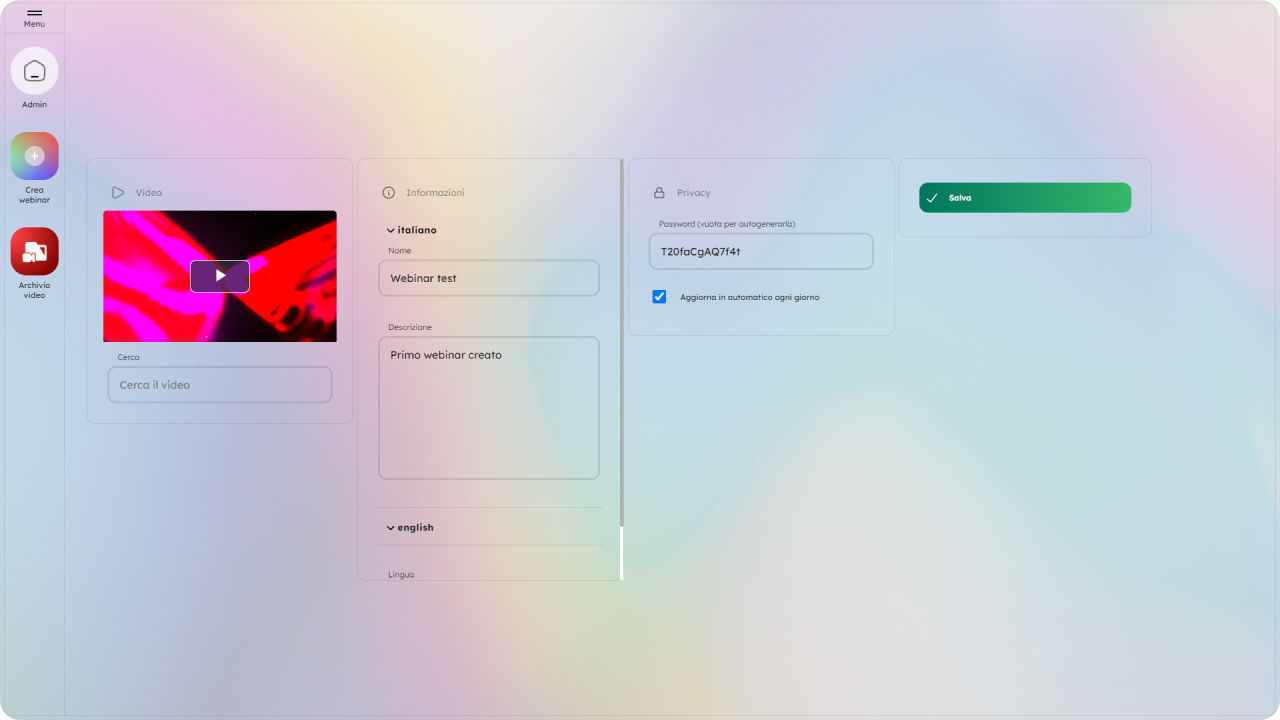Focus the Cerca il video search field

[220, 385]
